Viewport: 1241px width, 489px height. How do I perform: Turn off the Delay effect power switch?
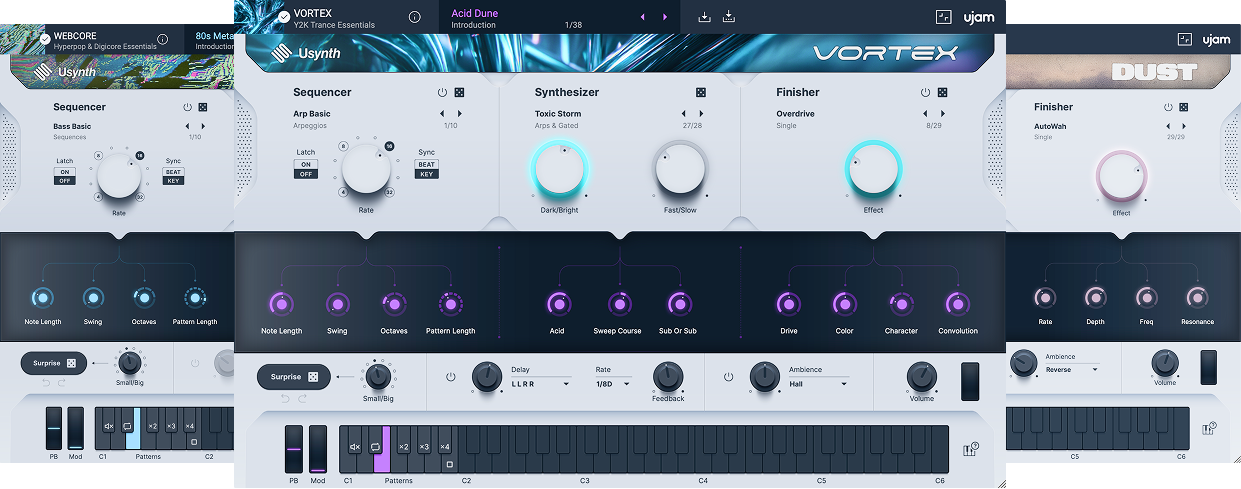pyautogui.click(x=451, y=377)
